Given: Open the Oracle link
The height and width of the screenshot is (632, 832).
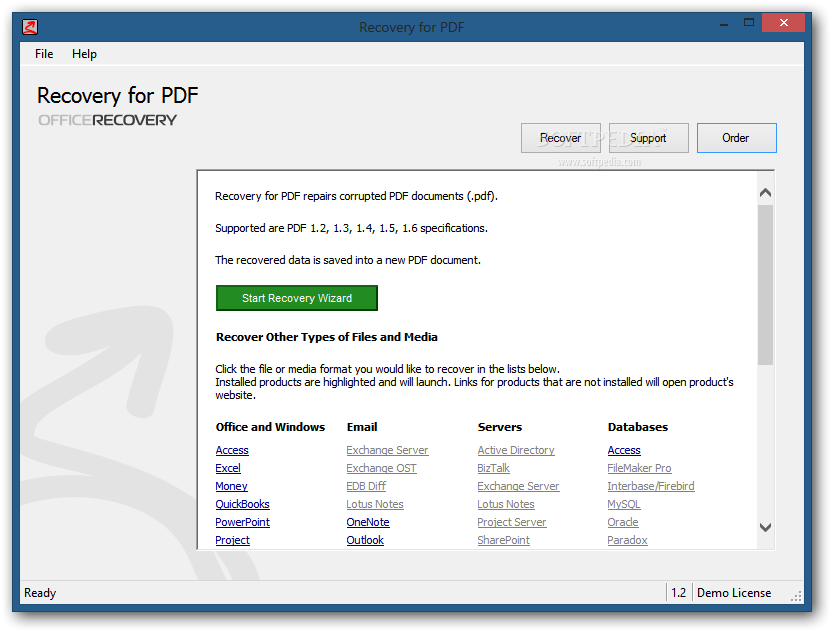Looking at the screenshot, I should (623, 522).
